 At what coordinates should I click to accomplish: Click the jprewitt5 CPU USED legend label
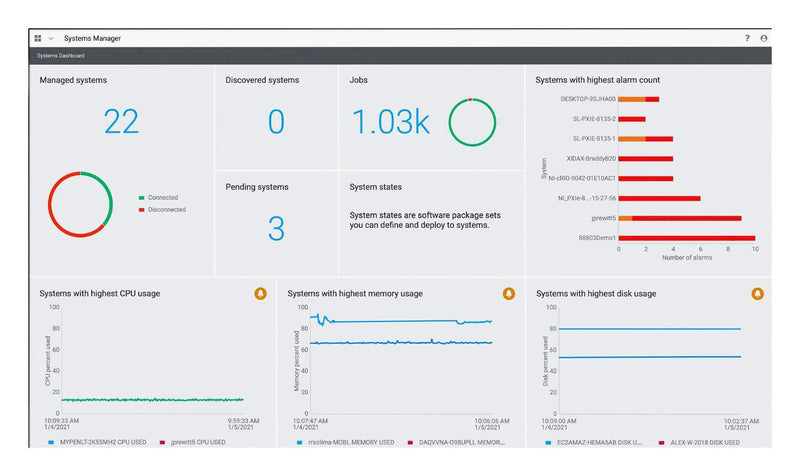198,442
